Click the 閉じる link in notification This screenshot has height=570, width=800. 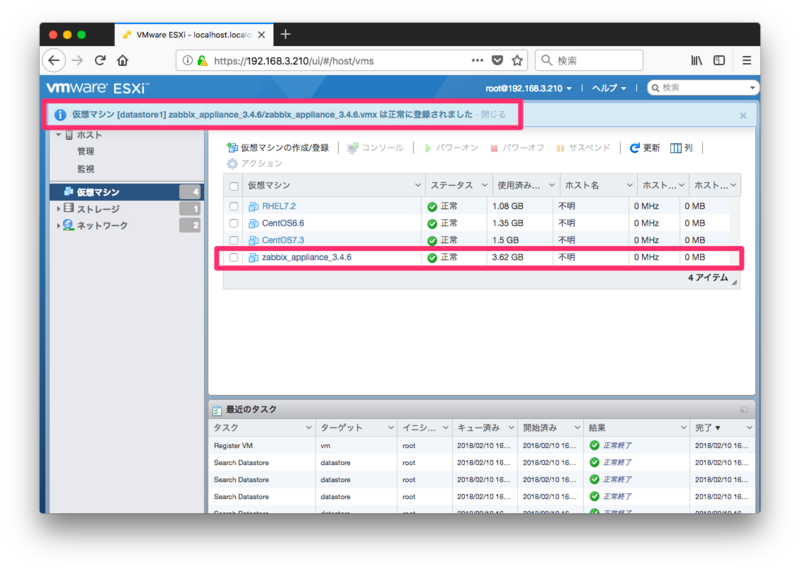(493, 114)
